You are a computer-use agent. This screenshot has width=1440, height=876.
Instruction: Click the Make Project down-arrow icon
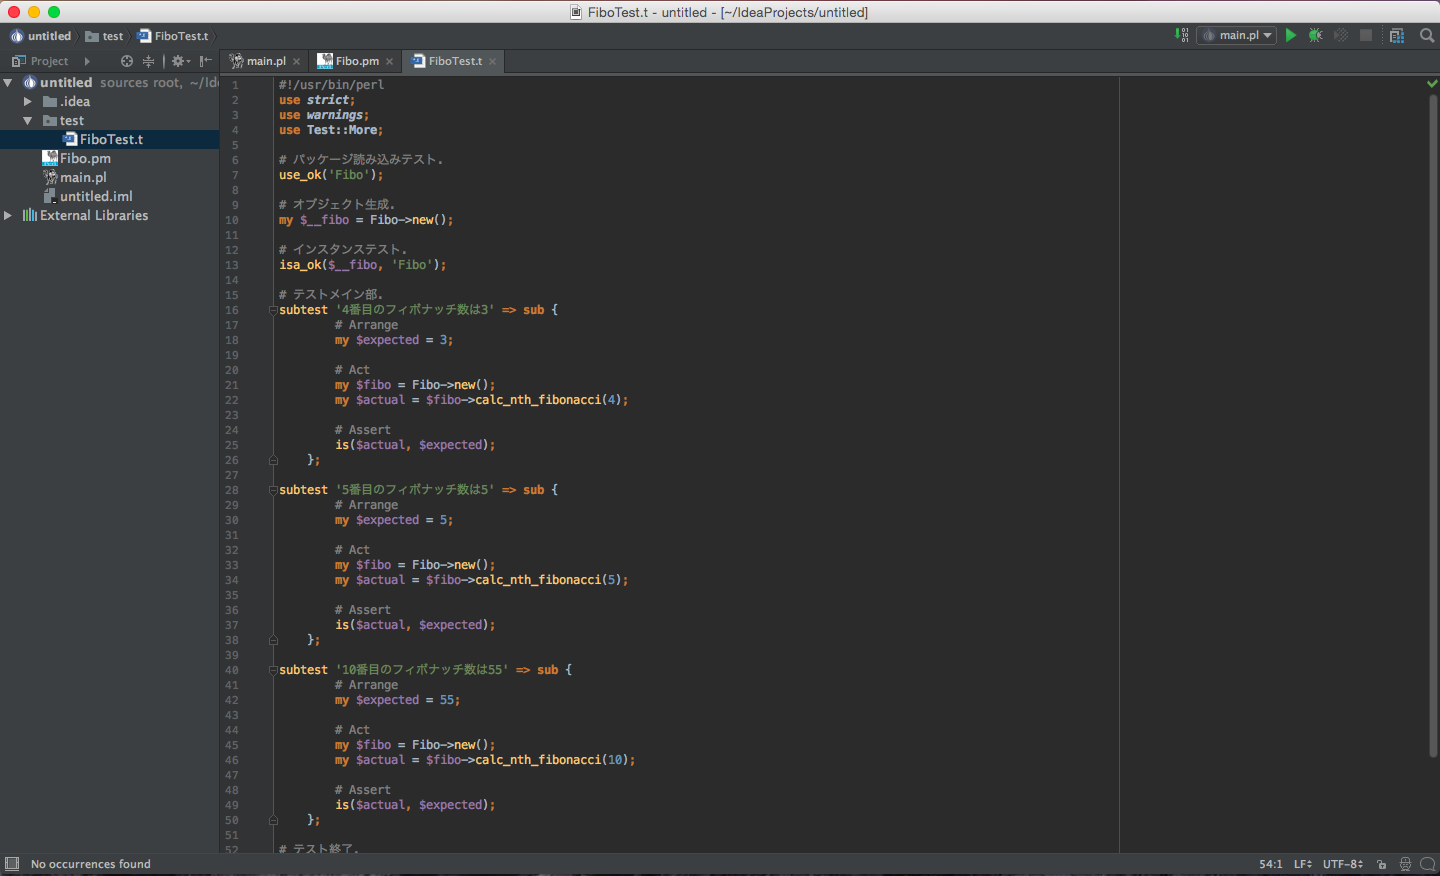pyautogui.click(x=1182, y=35)
